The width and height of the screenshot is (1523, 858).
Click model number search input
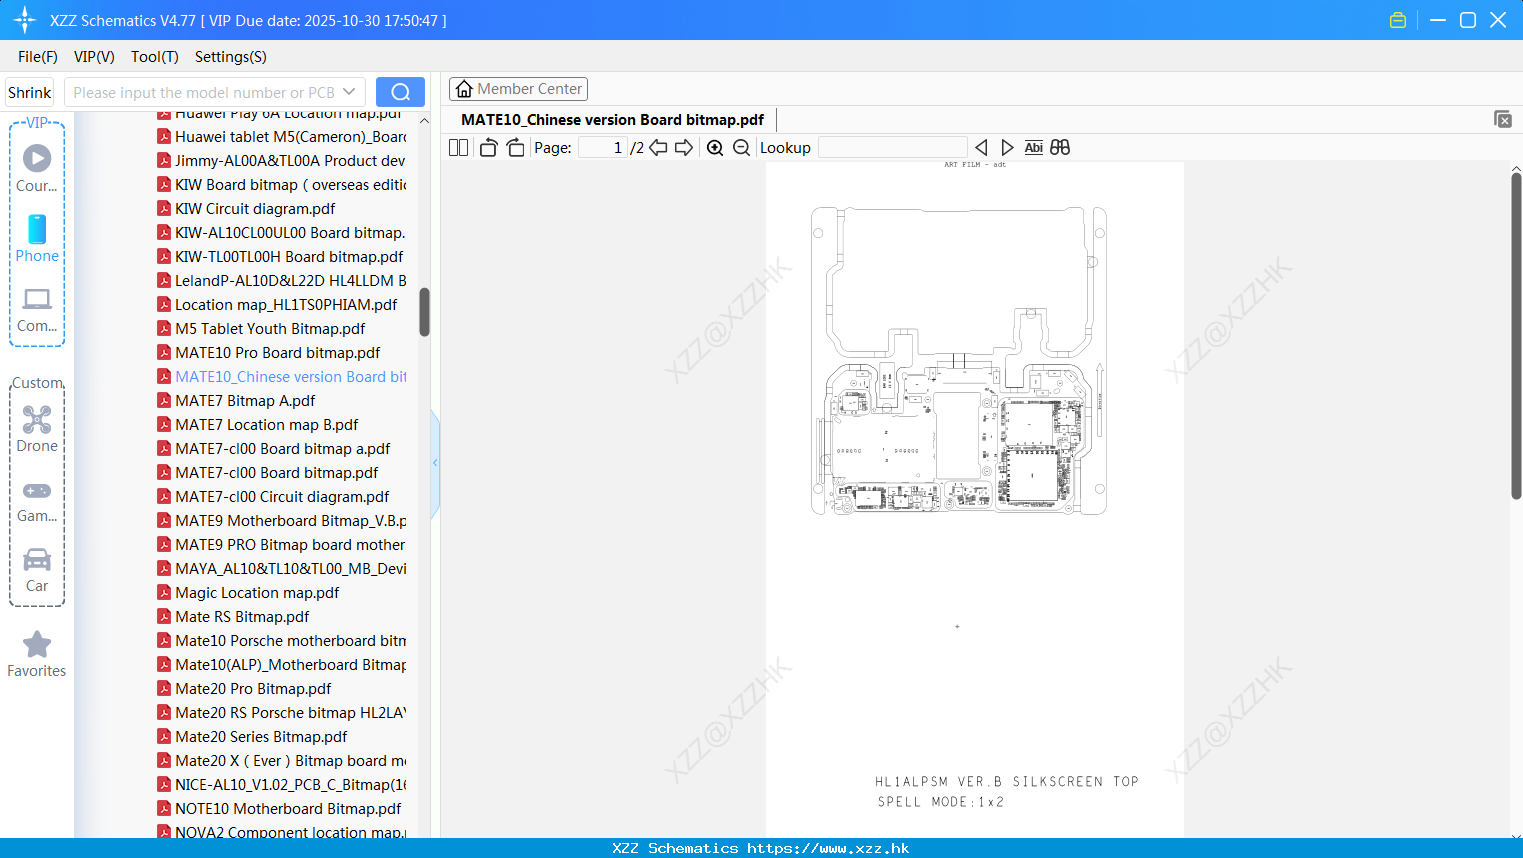tap(204, 92)
